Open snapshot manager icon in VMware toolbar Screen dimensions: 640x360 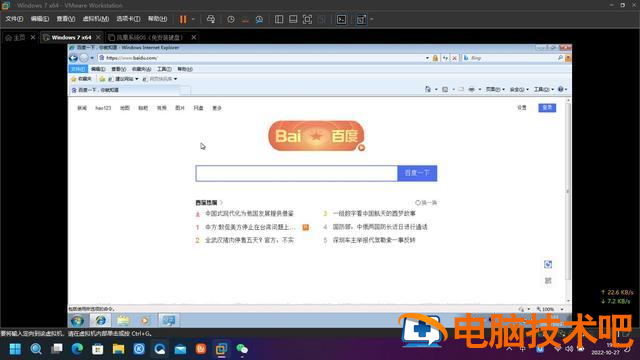(259, 19)
